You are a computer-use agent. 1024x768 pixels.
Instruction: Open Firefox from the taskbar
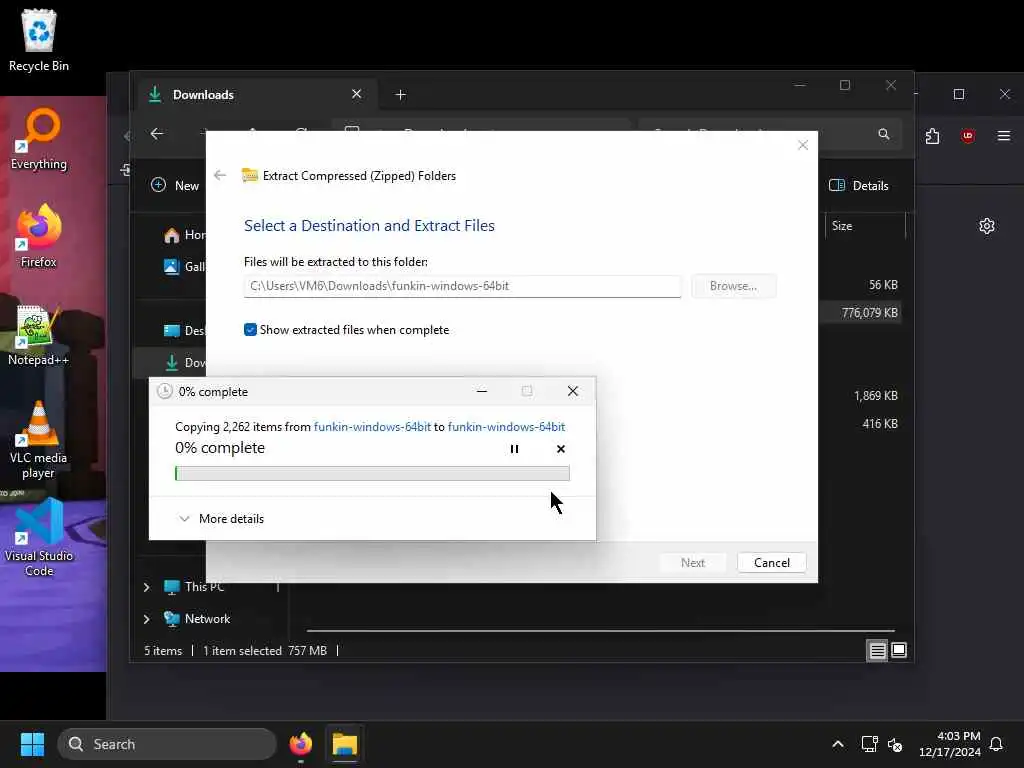click(x=300, y=744)
